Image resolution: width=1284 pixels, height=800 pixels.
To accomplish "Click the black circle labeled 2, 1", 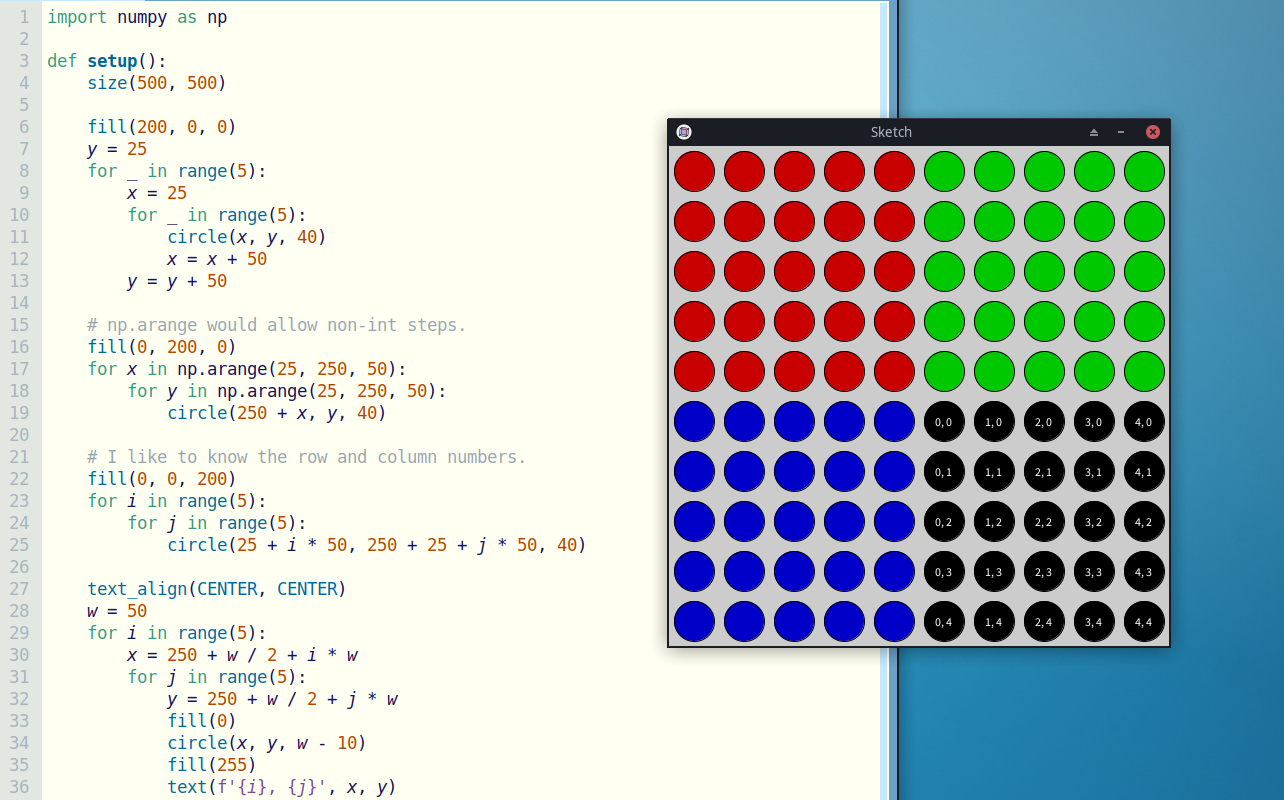I will (1044, 472).
